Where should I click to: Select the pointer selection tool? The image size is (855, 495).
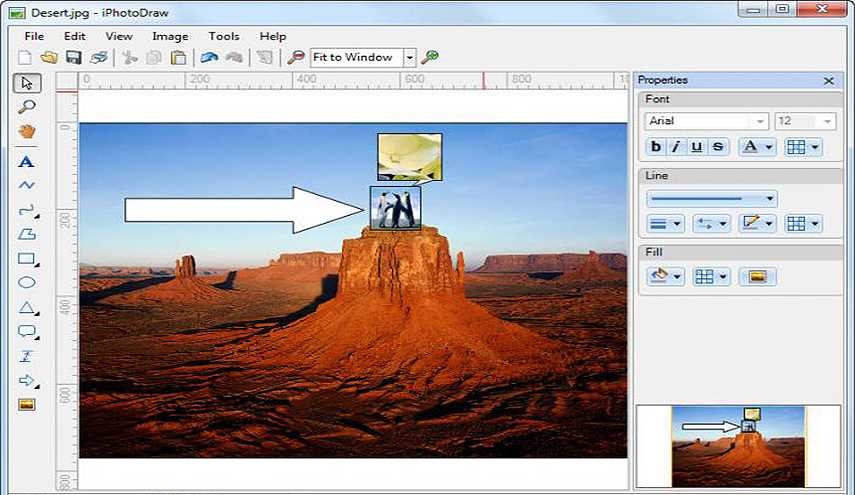click(x=27, y=83)
